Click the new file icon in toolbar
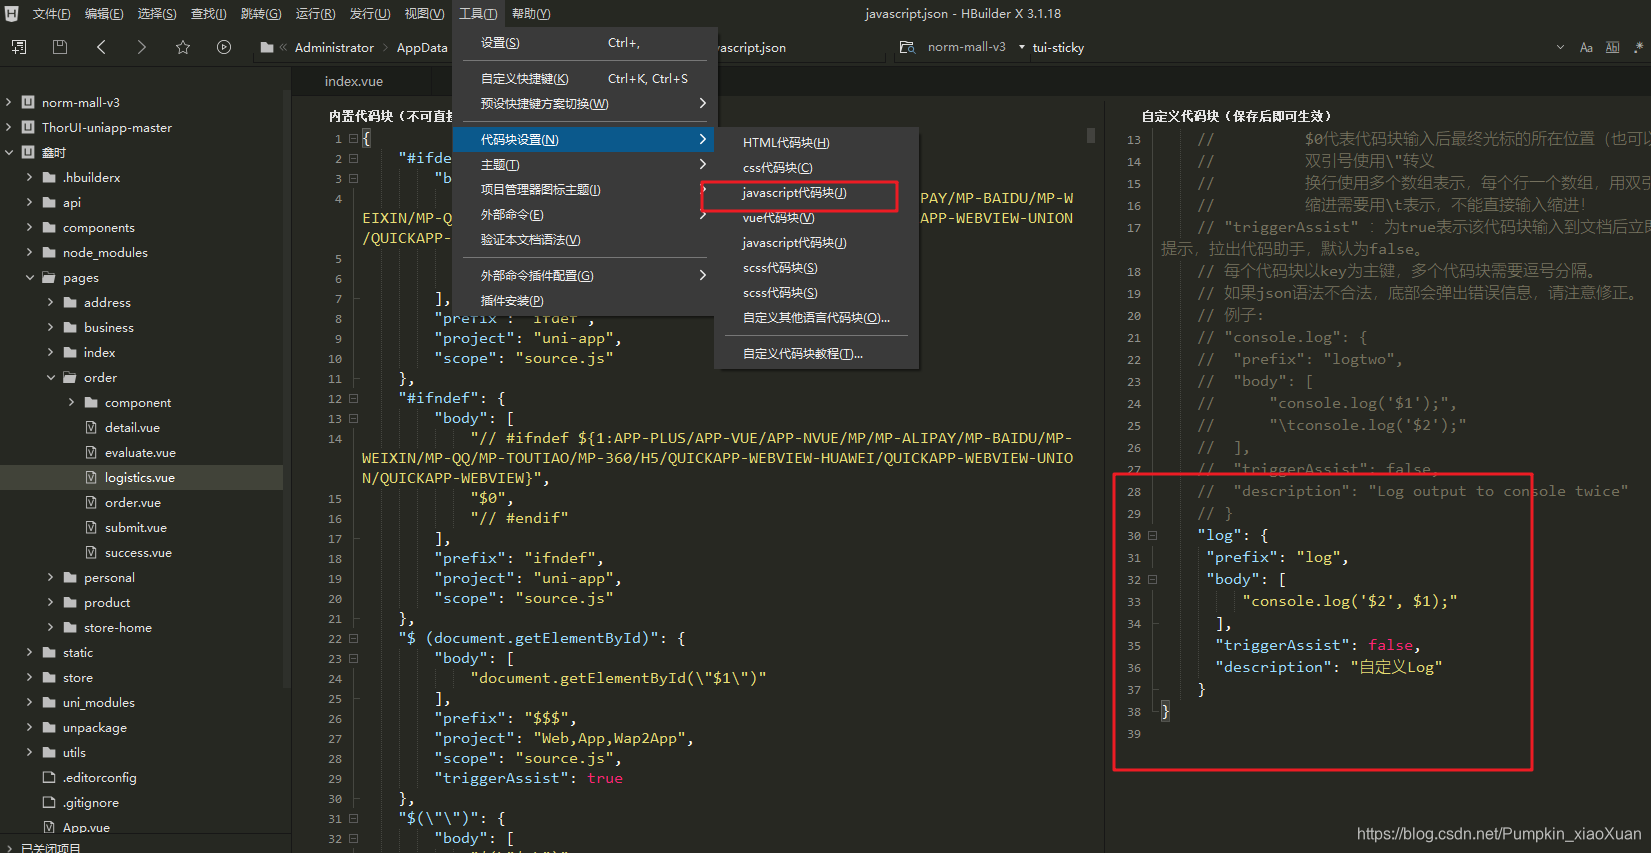1651x853 pixels. pyautogui.click(x=19, y=47)
